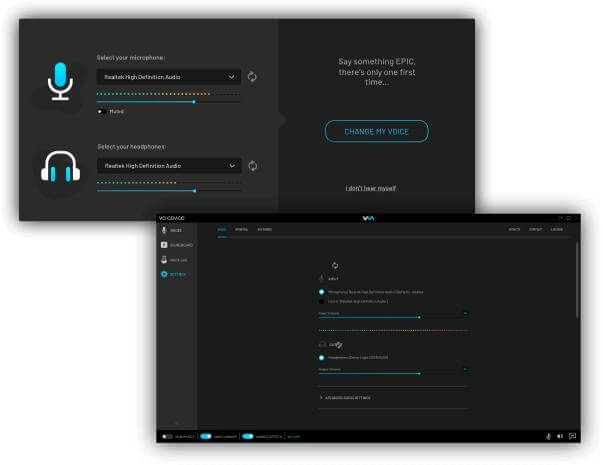Screen dimensions: 603x465
Task: Click the Voicemod VM logo in title bar
Action: click(x=368, y=218)
